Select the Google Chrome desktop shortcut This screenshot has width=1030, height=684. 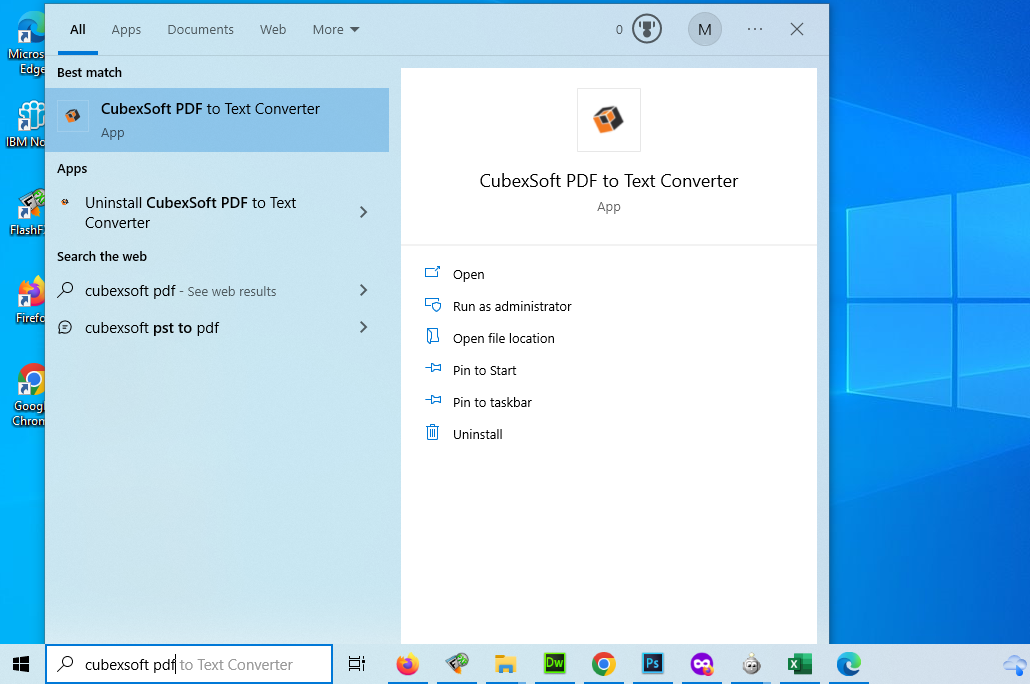30,394
